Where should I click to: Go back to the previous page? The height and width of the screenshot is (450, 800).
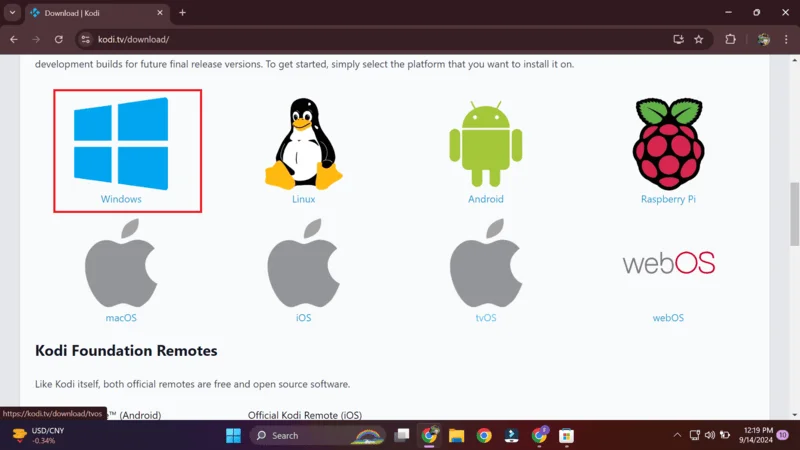click(14, 39)
